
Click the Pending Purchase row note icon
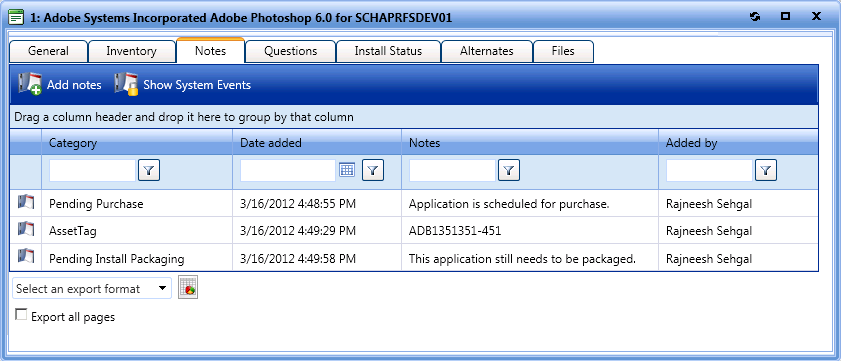click(26, 203)
